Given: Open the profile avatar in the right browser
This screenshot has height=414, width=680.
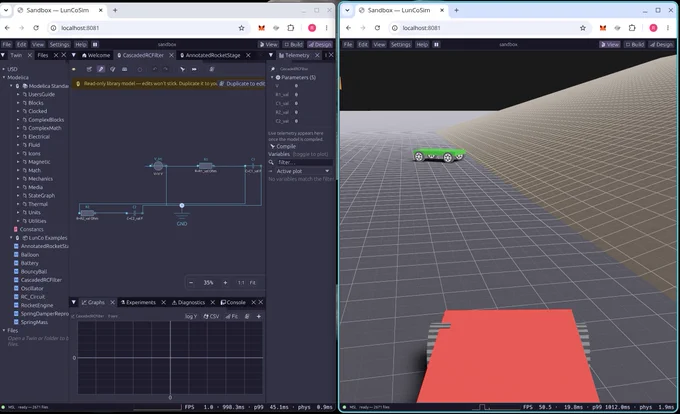Looking at the screenshot, I should click(x=653, y=28).
